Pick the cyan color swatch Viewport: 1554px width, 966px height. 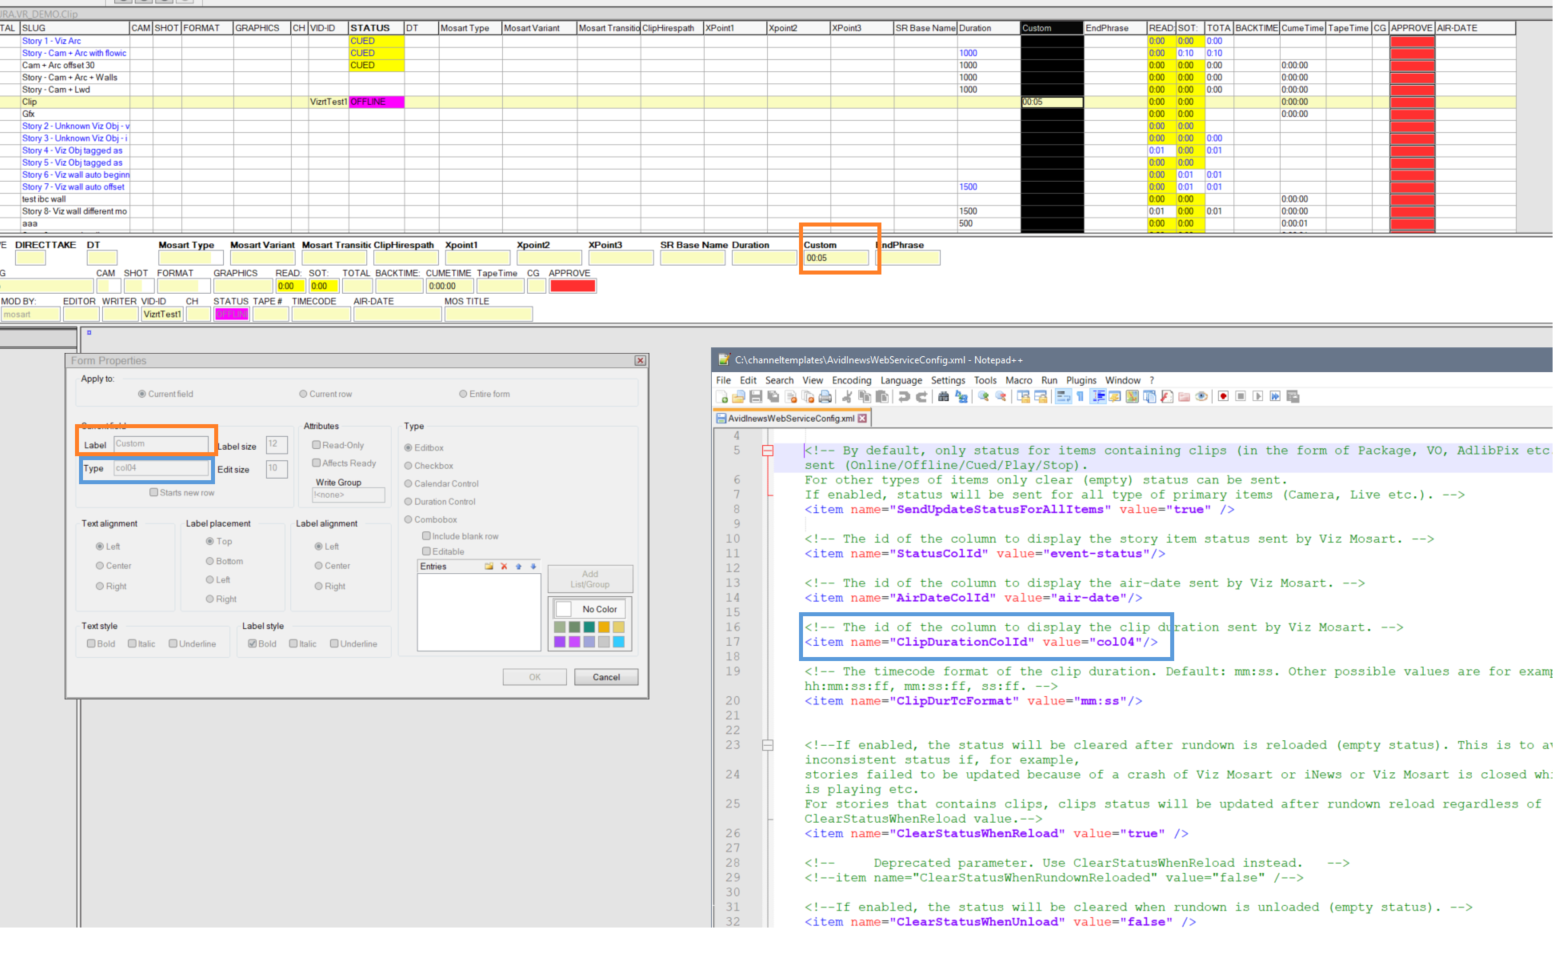(619, 642)
